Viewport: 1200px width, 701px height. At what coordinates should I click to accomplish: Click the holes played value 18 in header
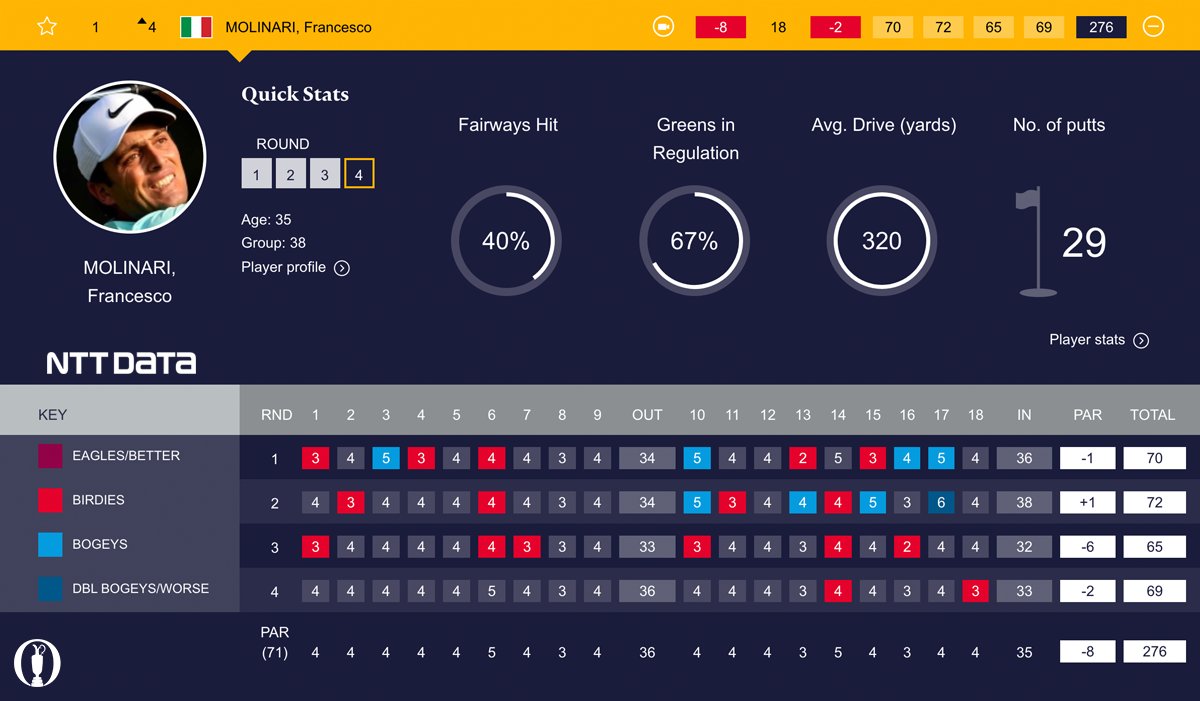click(778, 27)
